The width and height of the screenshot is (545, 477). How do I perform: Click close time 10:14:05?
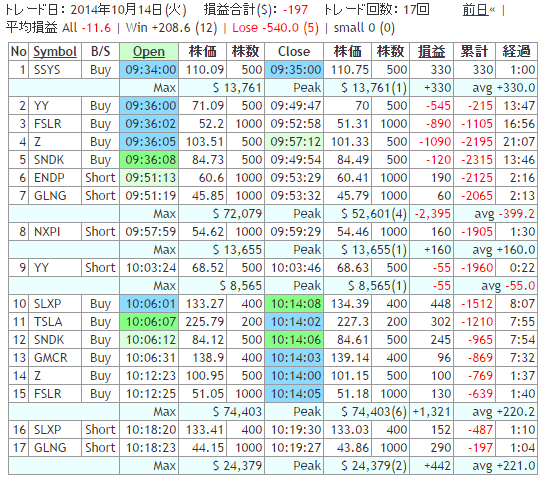(295, 394)
